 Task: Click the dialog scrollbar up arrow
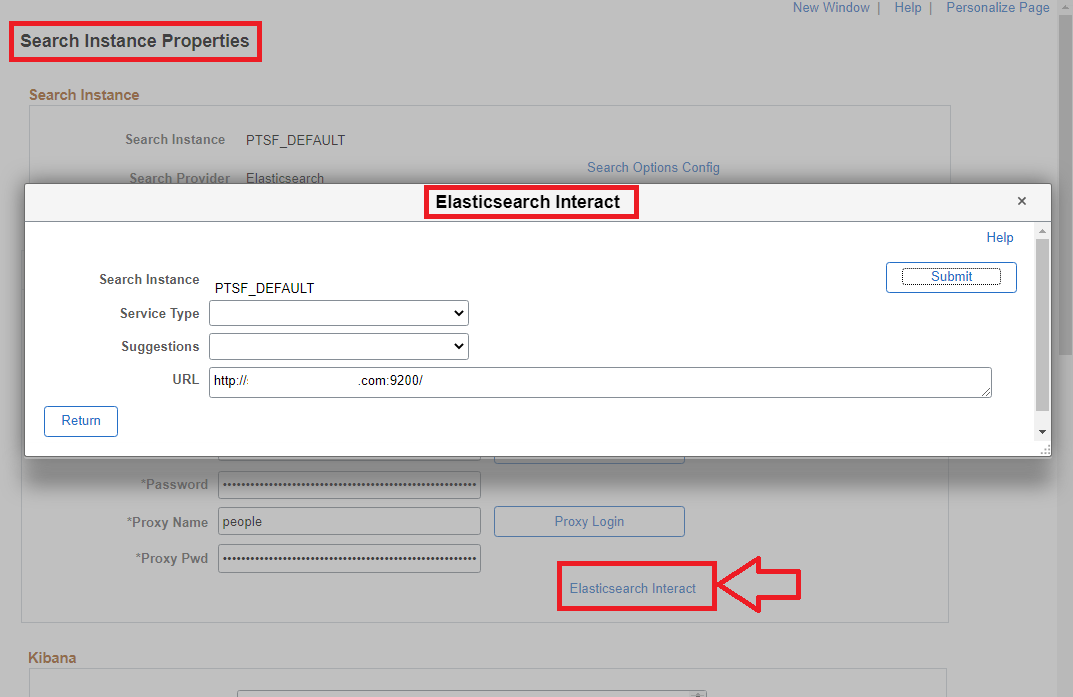[x=1042, y=232]
